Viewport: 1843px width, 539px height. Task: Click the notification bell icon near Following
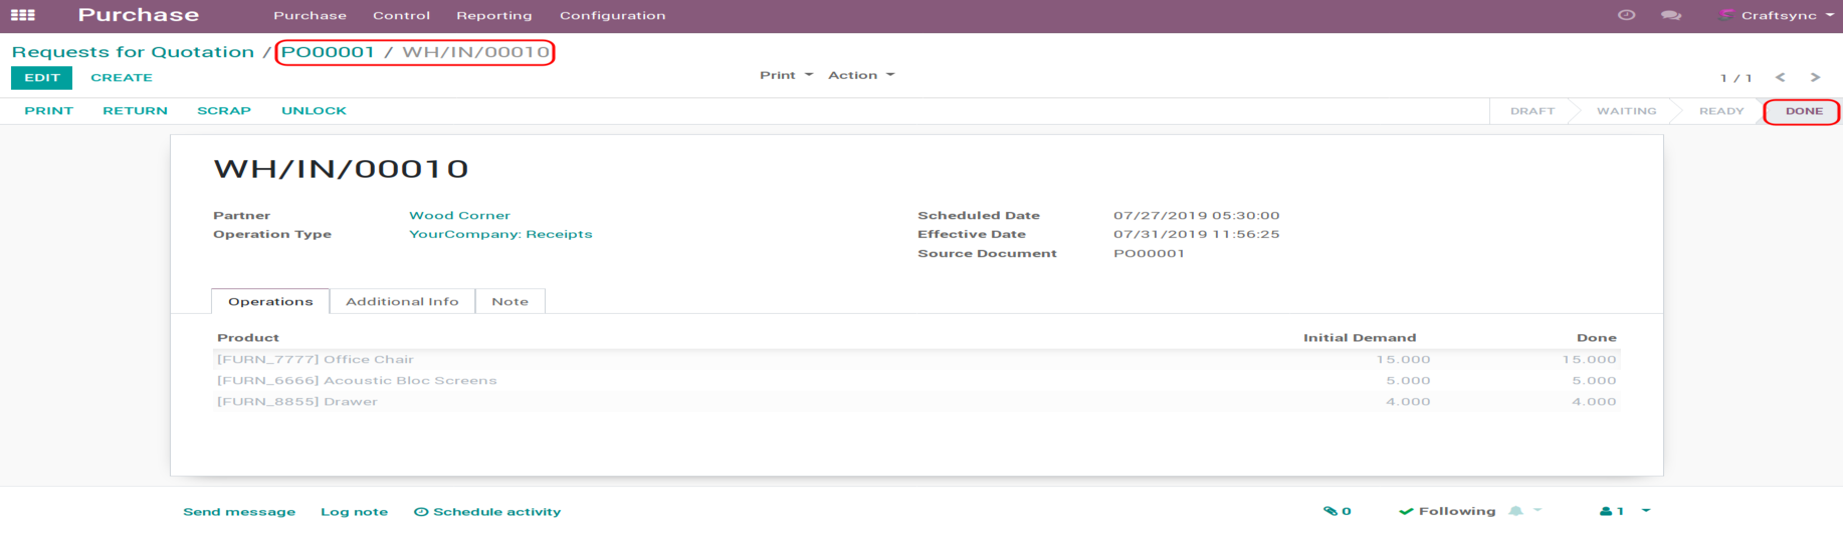point(1516,511)
